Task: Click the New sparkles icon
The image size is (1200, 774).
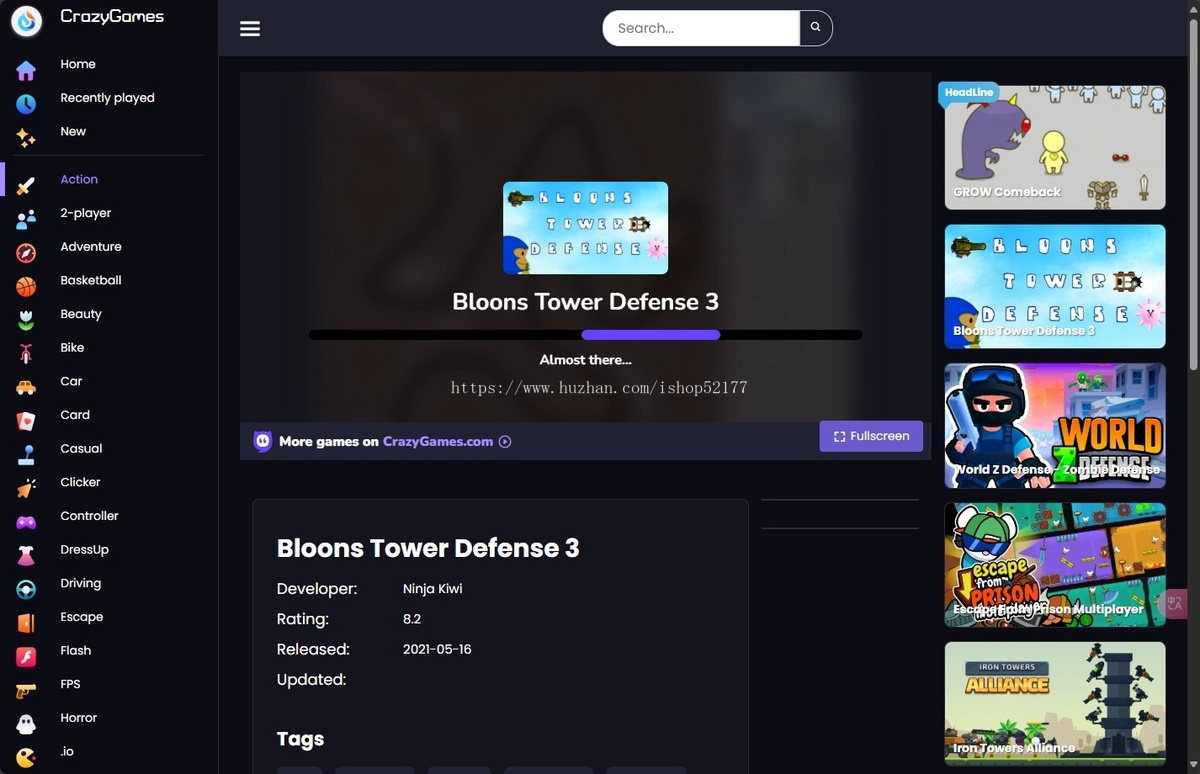Action: (x=26, y=138)
